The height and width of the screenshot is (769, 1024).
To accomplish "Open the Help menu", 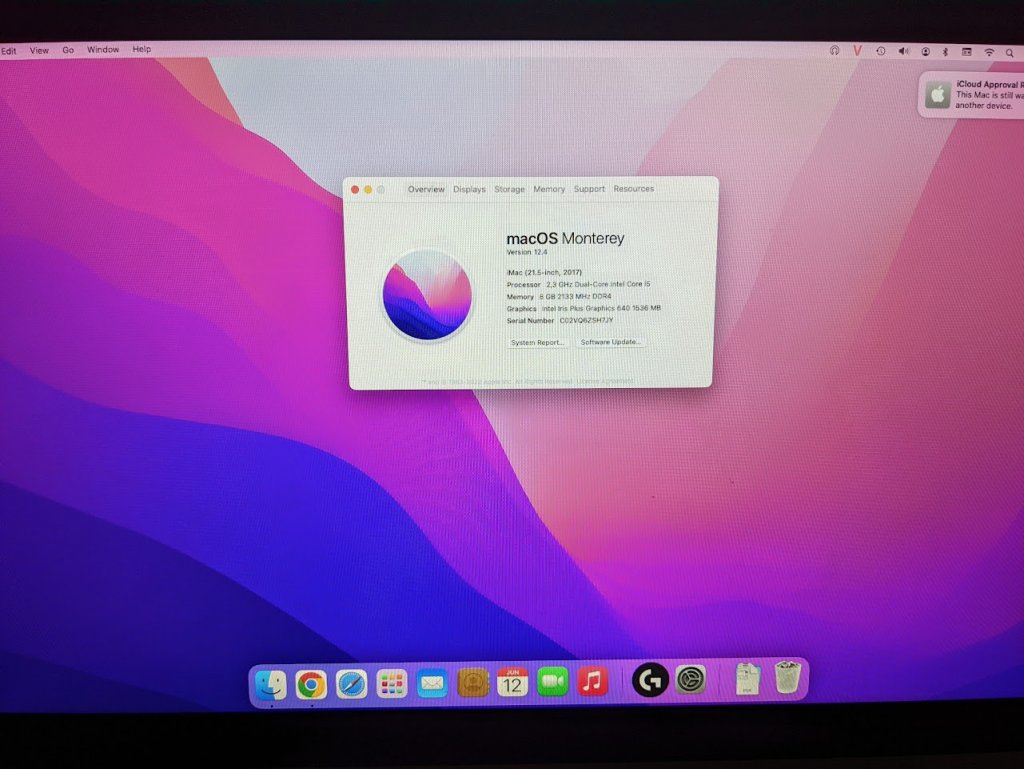I will [142, 49].
